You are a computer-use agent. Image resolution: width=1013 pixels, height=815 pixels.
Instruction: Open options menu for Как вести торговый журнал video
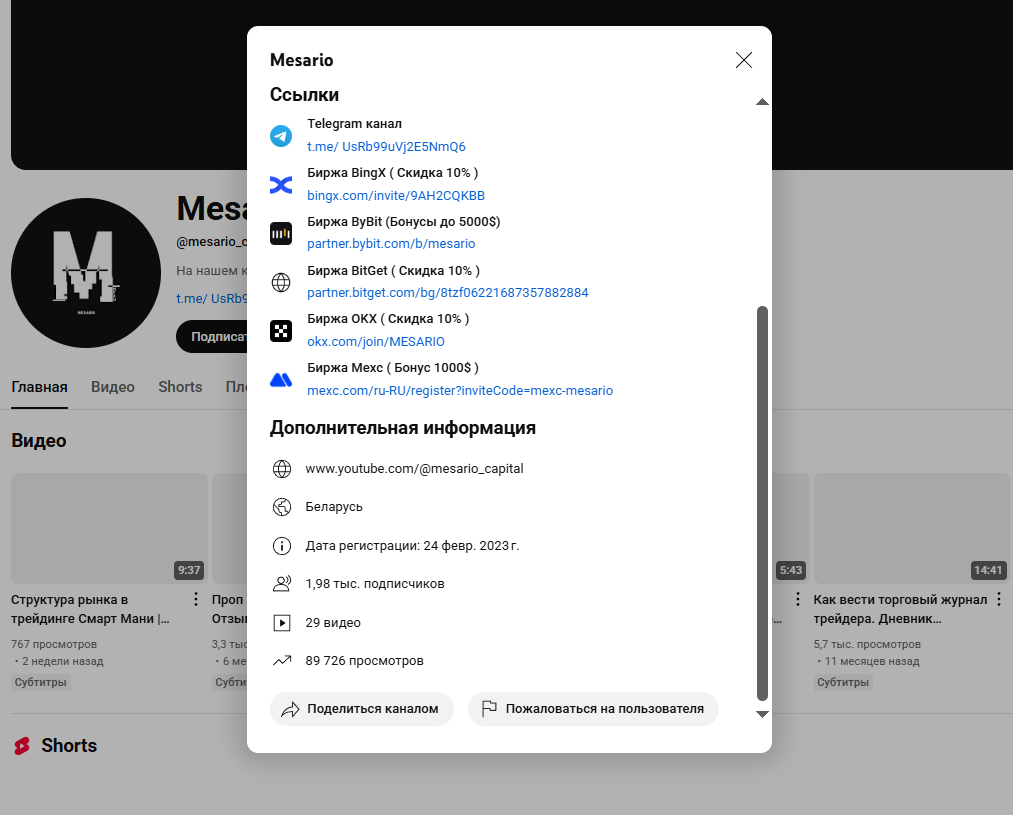coord(999,600)
